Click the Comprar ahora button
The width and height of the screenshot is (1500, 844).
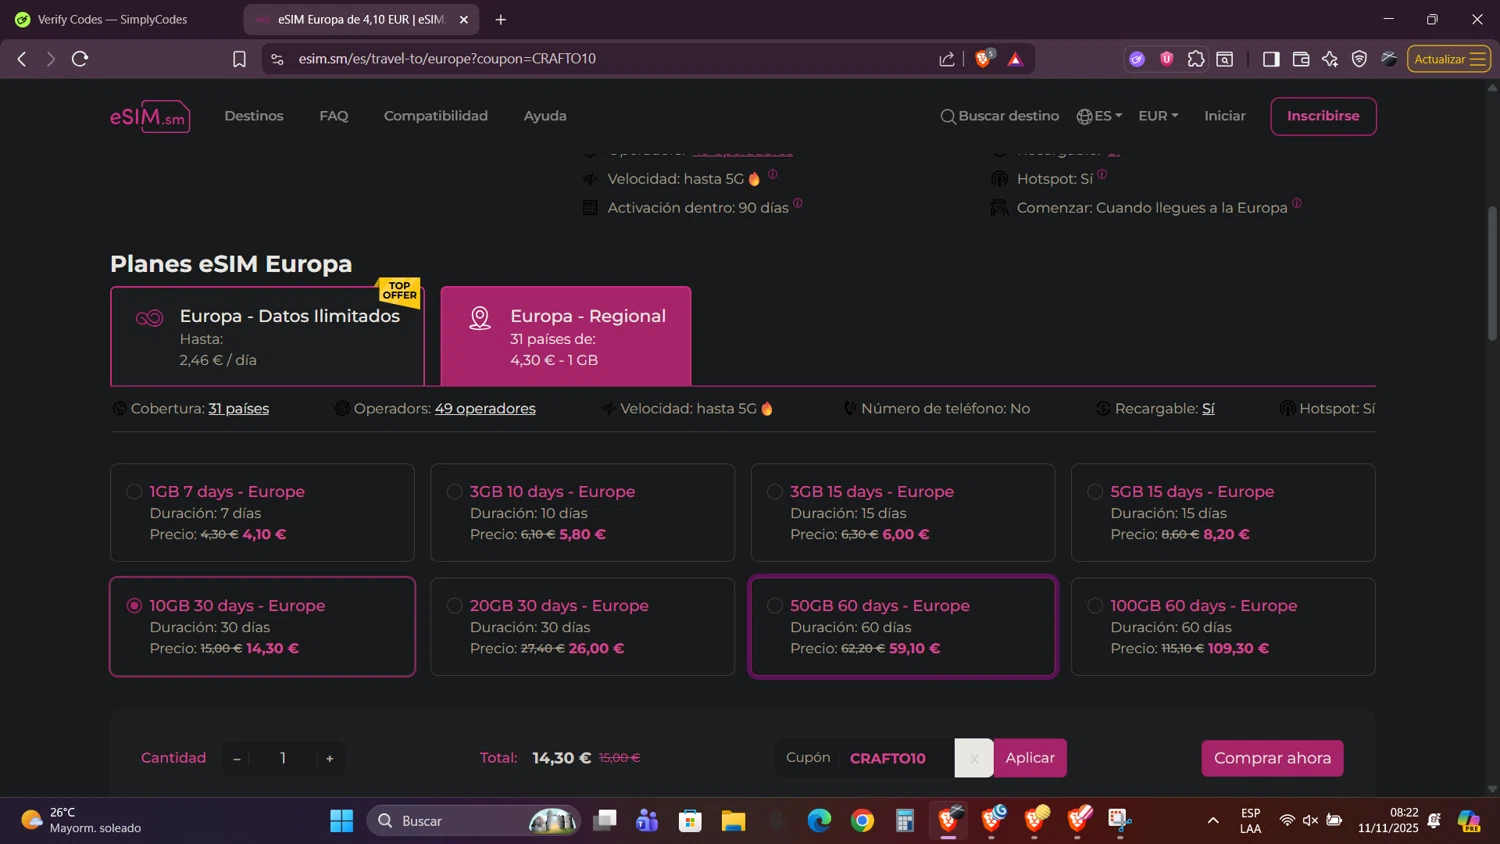point(1272,758)
